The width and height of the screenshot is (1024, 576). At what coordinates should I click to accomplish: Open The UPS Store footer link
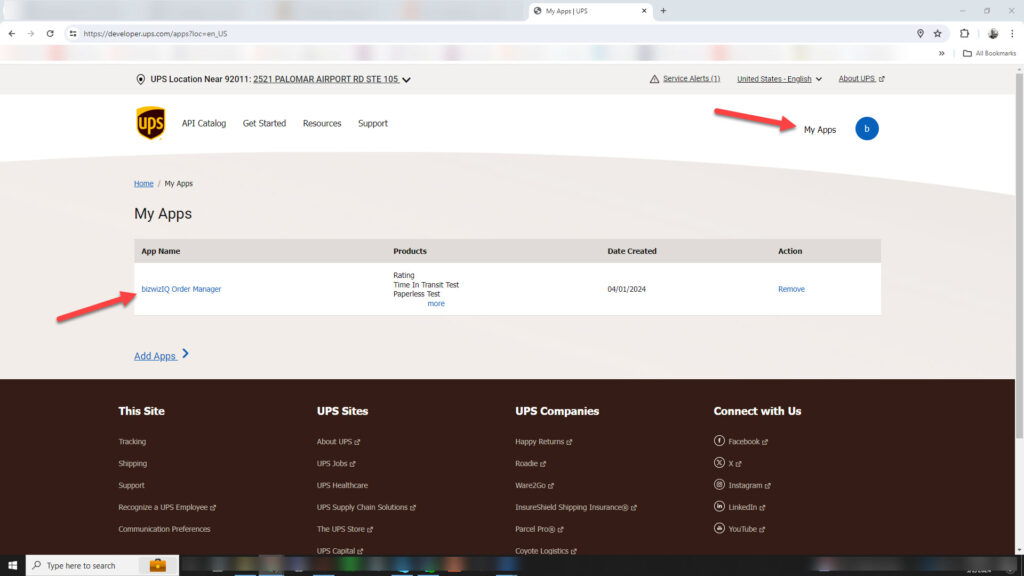pyautogui.click(x=345, y=529)
